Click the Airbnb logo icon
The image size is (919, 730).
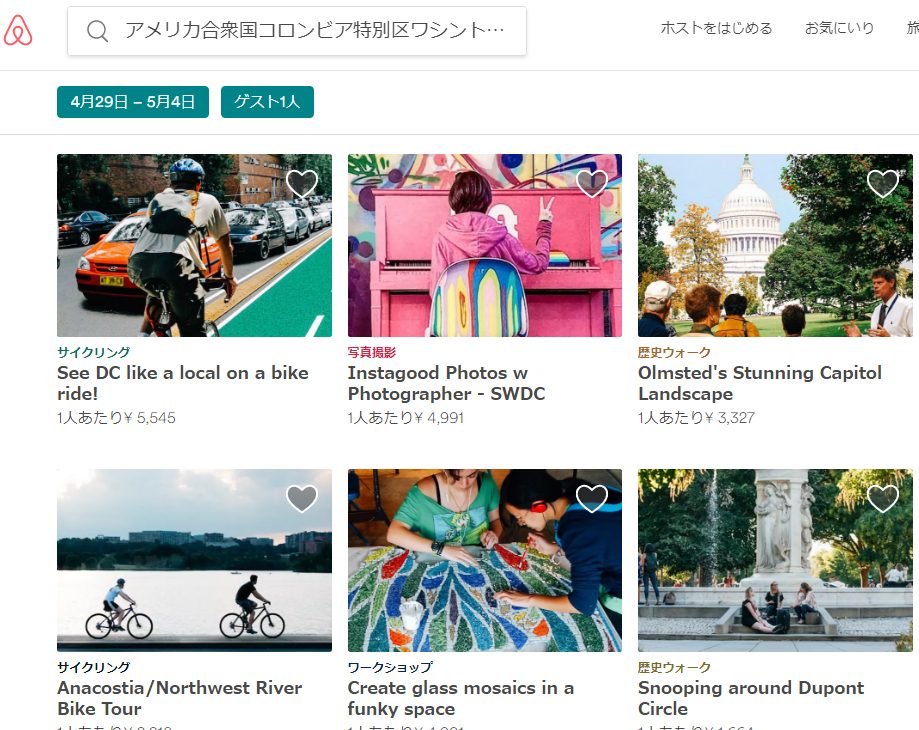[18, 30]
